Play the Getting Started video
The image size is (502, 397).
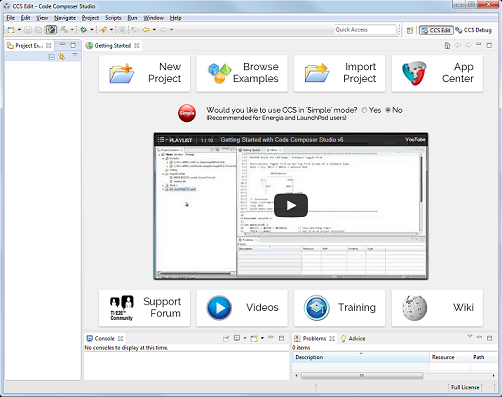point(291,205)
